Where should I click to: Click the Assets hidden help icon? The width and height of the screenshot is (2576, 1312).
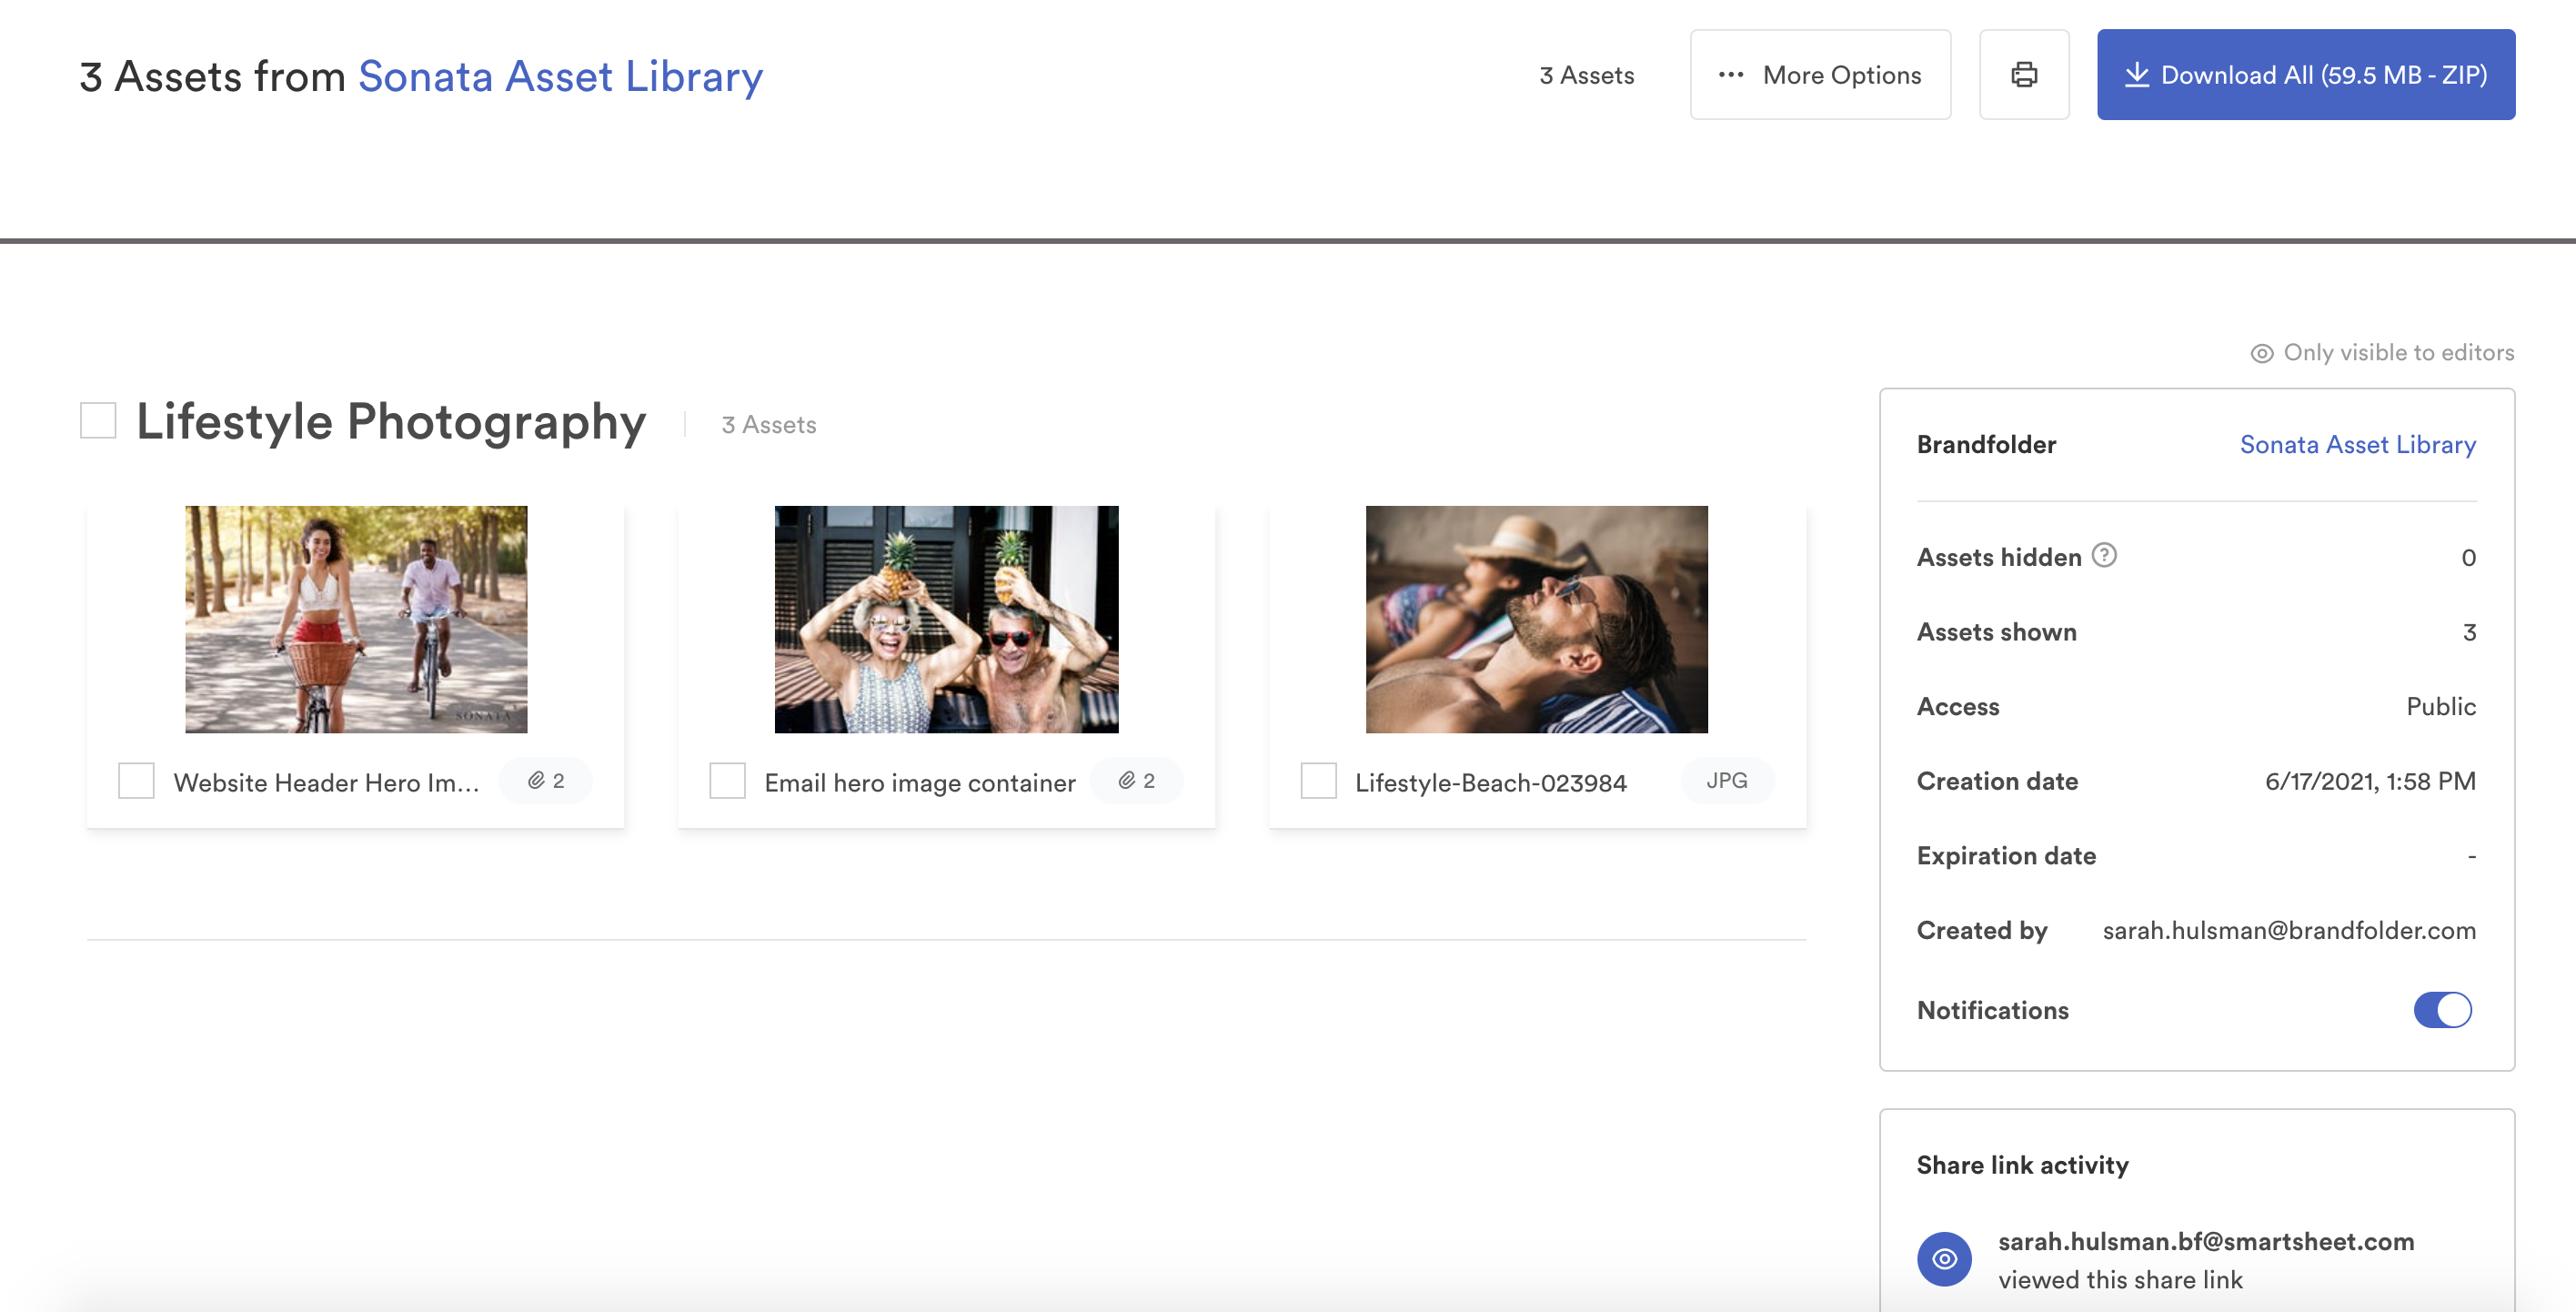(2104, 555)
